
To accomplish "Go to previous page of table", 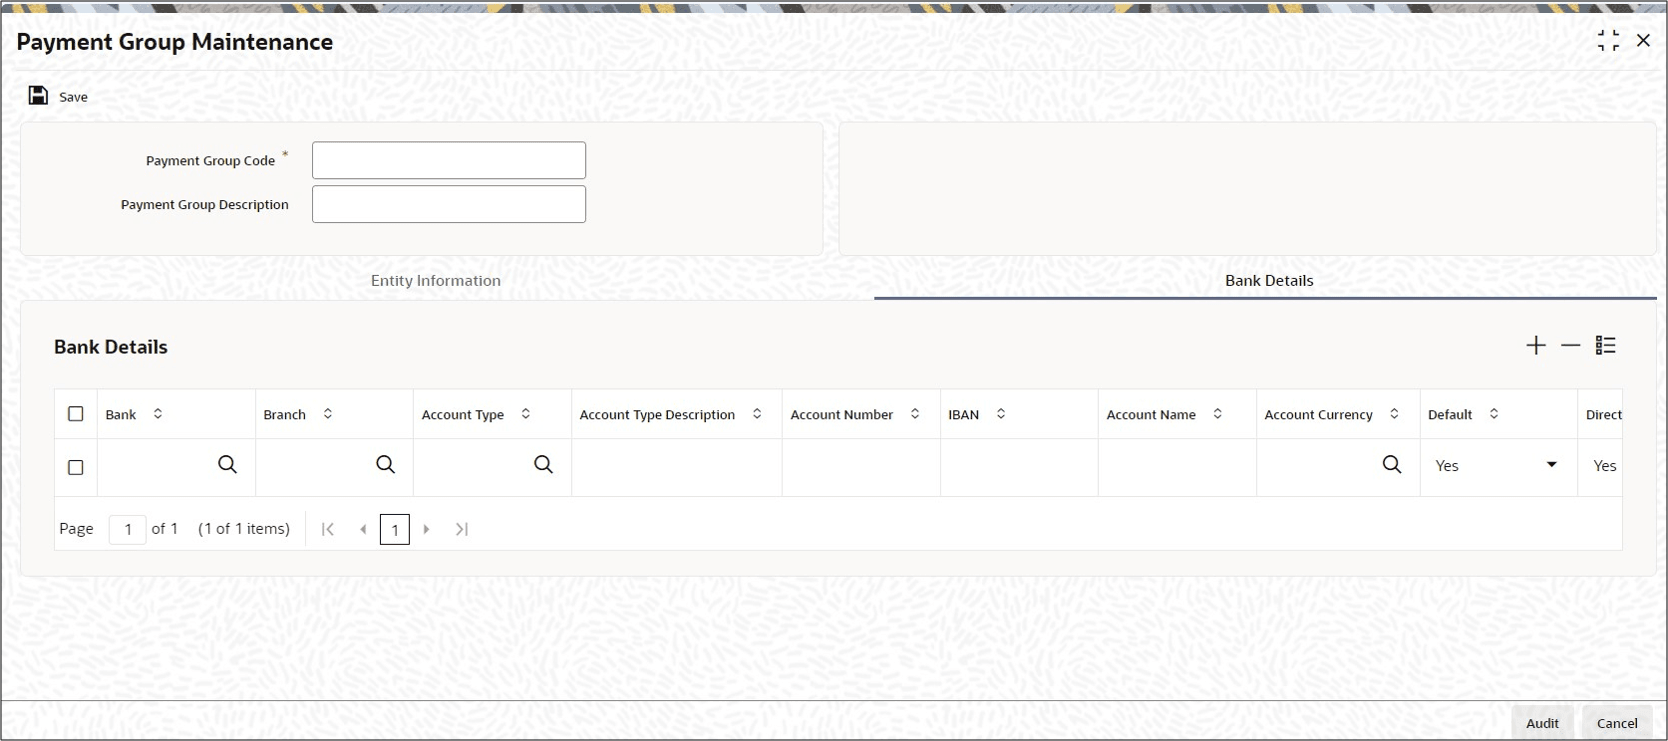I will (x=363, y=529).
